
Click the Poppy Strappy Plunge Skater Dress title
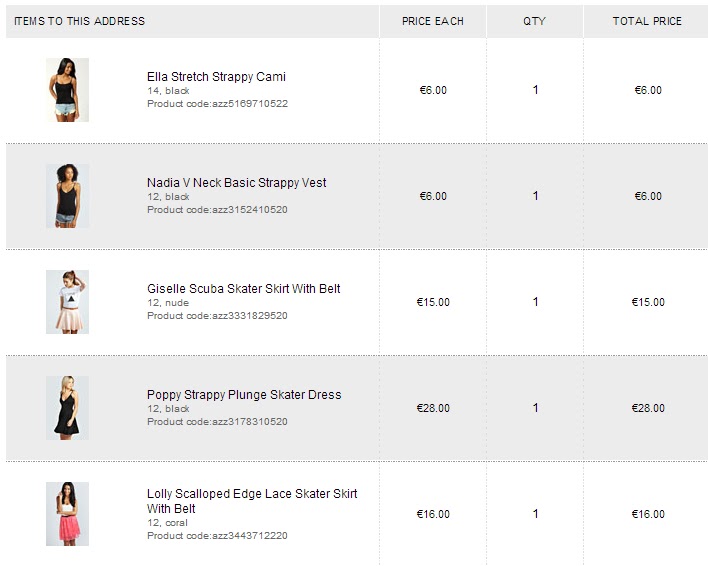click(x=244, y=395)
